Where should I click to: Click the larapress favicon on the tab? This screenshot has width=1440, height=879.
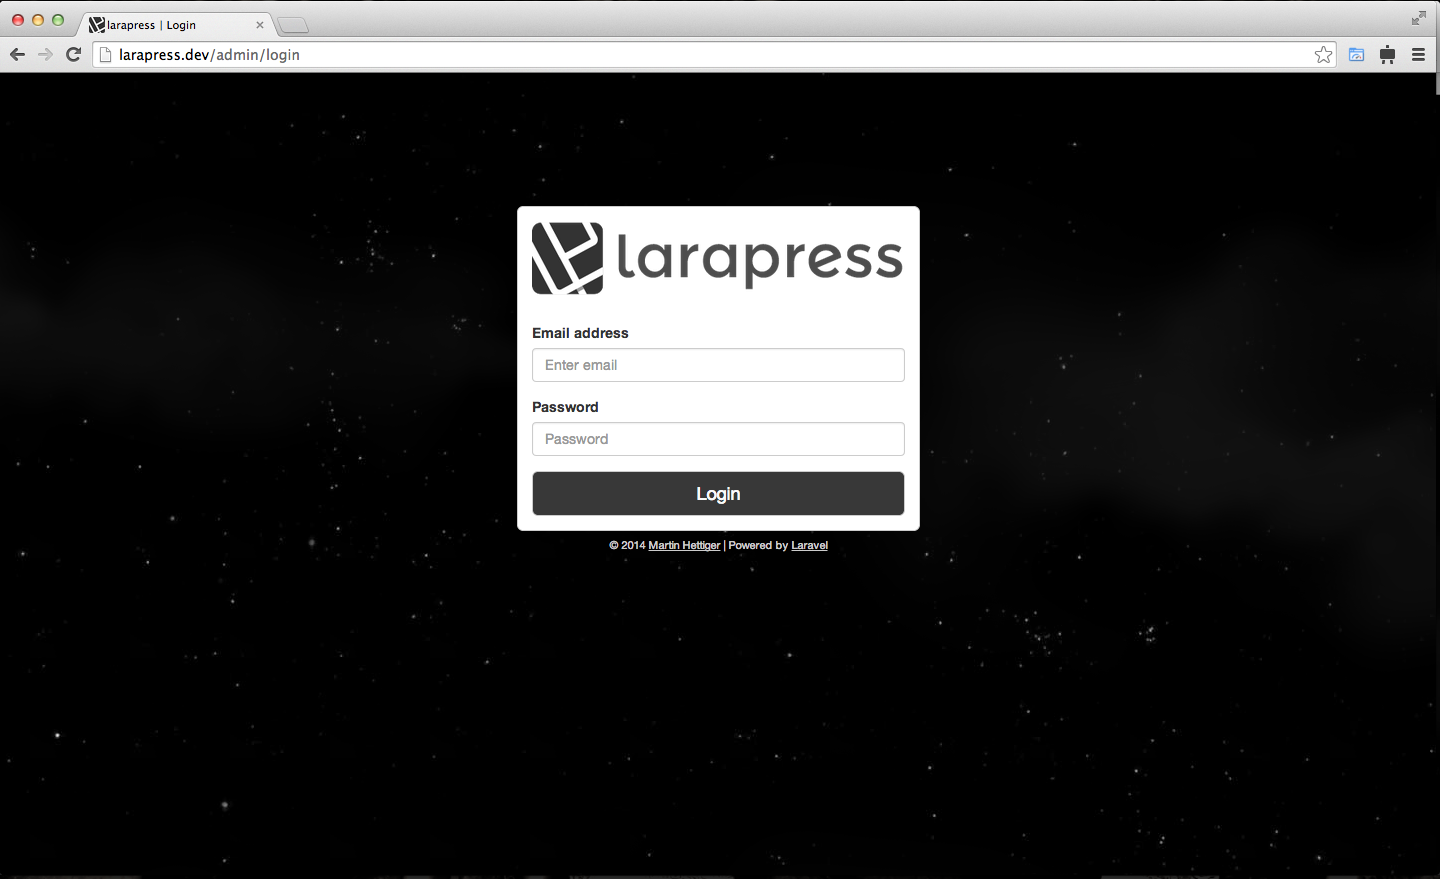(x=96, y=25)
